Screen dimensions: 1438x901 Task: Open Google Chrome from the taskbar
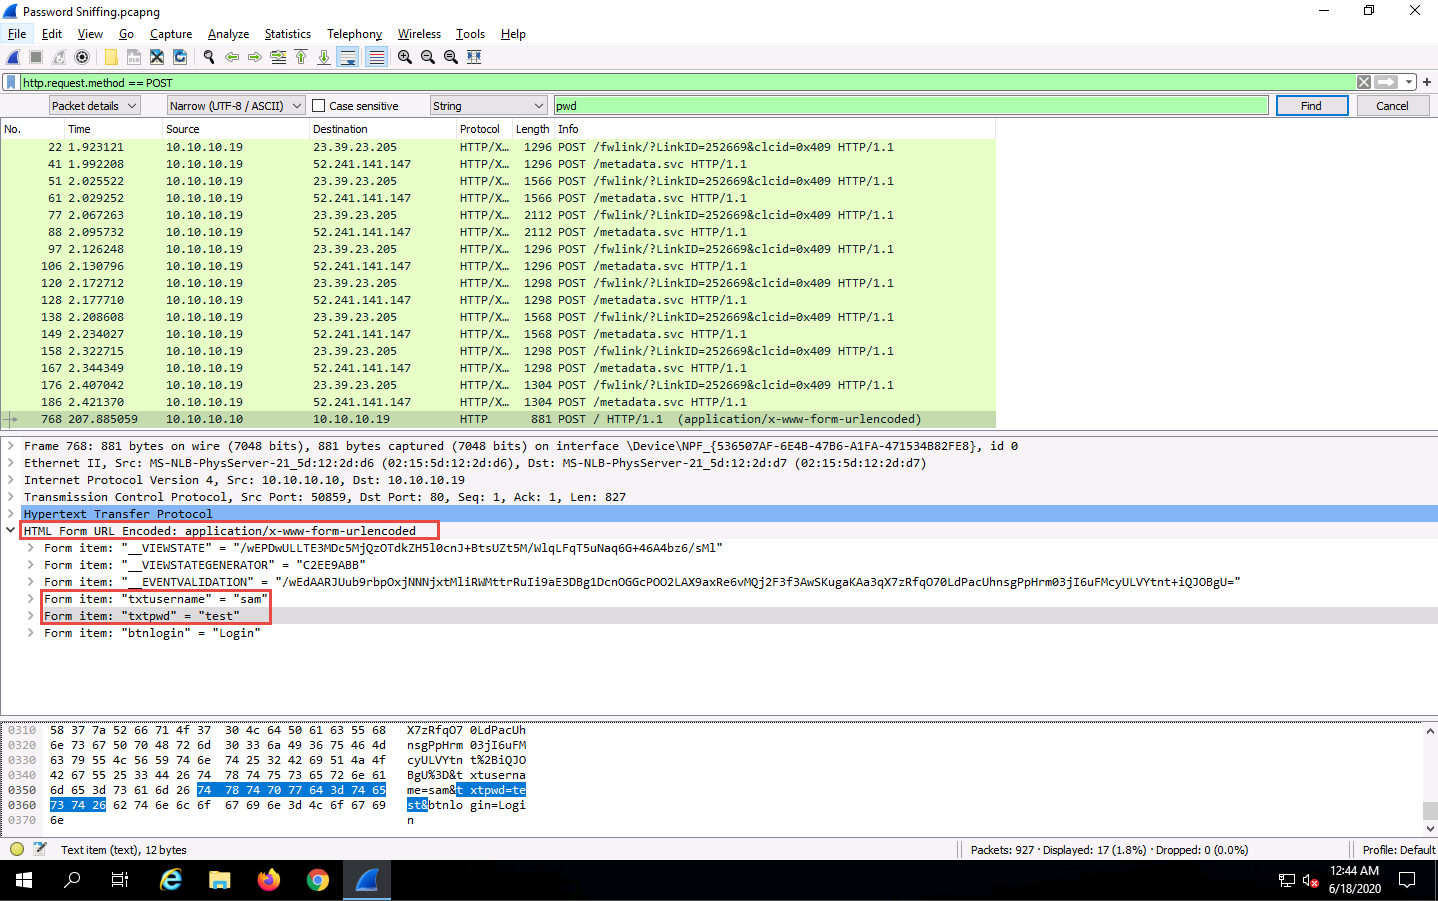318,880
